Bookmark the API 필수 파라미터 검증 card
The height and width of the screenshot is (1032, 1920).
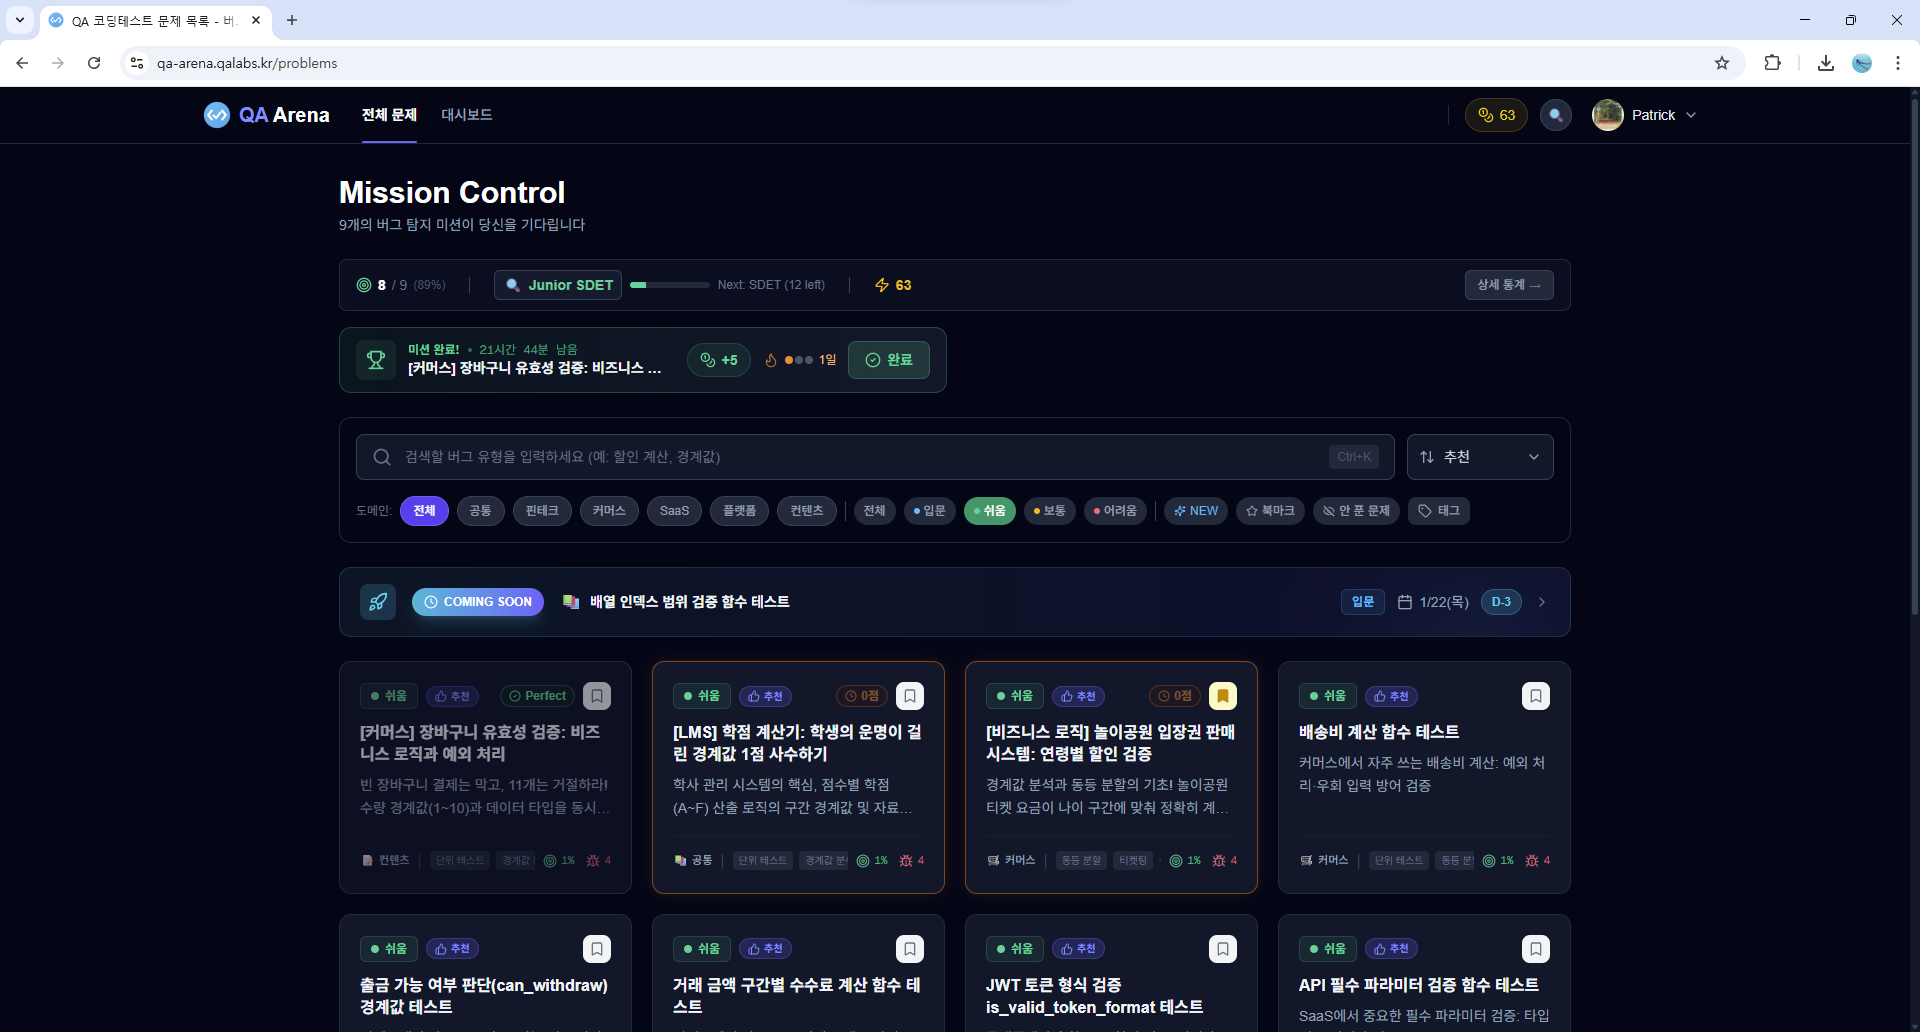tap(1536, 949)
